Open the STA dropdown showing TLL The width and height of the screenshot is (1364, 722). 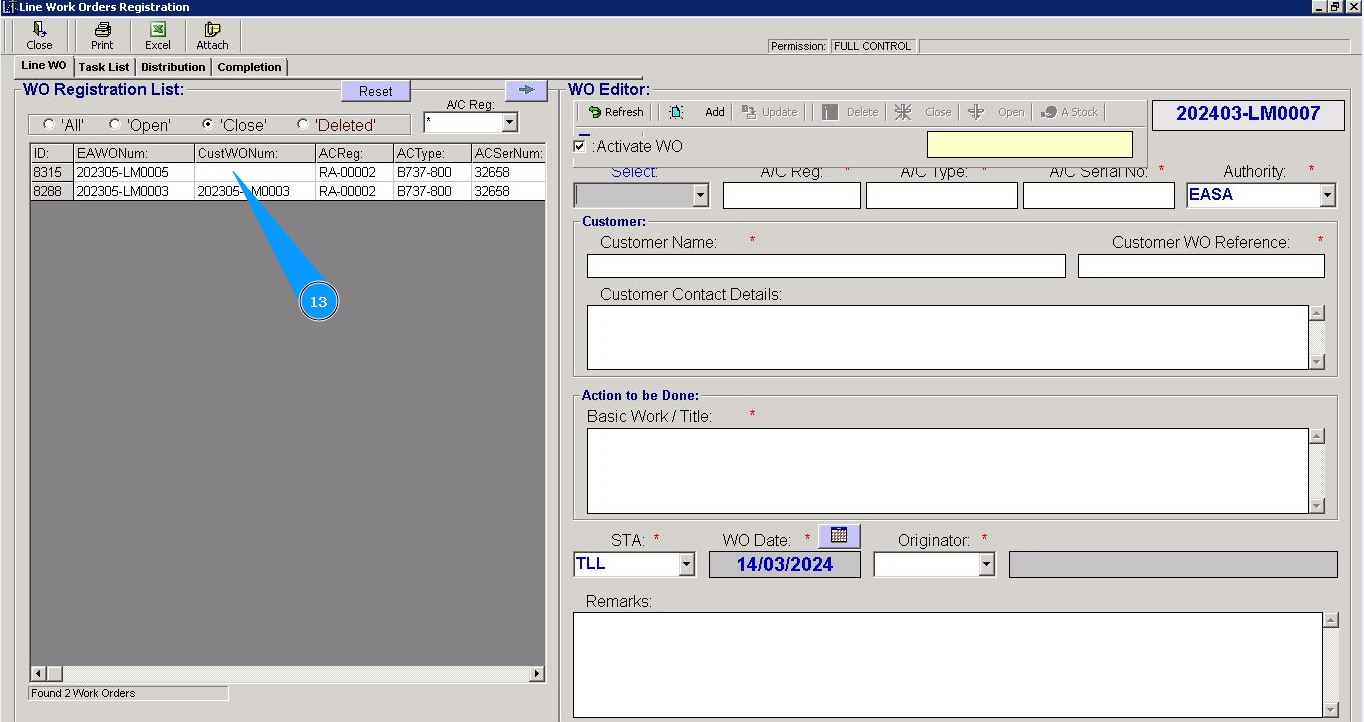686,565
